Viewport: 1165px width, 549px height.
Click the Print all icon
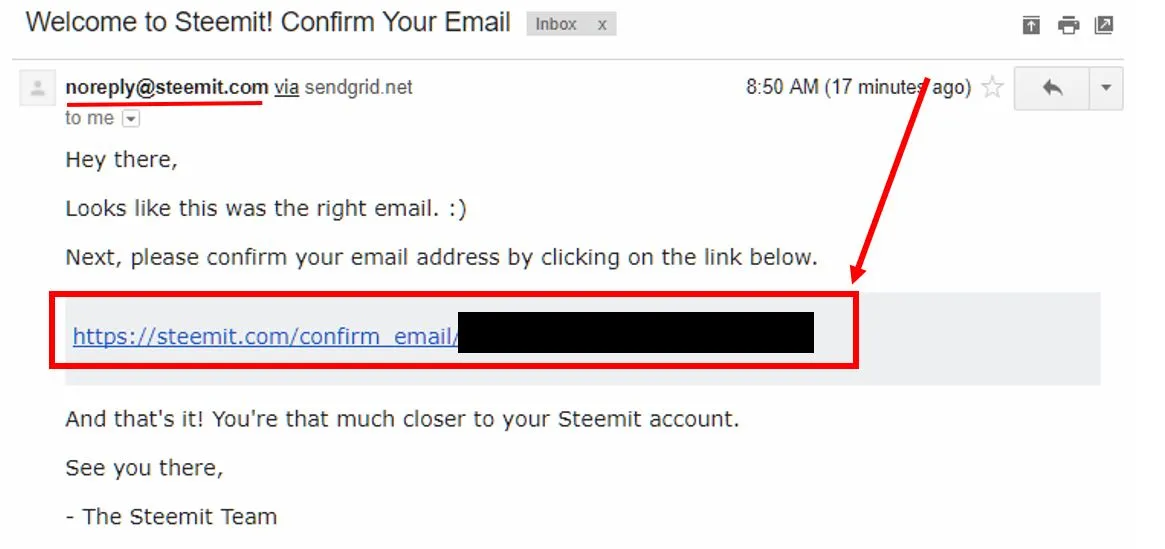tap(1068, 26)
